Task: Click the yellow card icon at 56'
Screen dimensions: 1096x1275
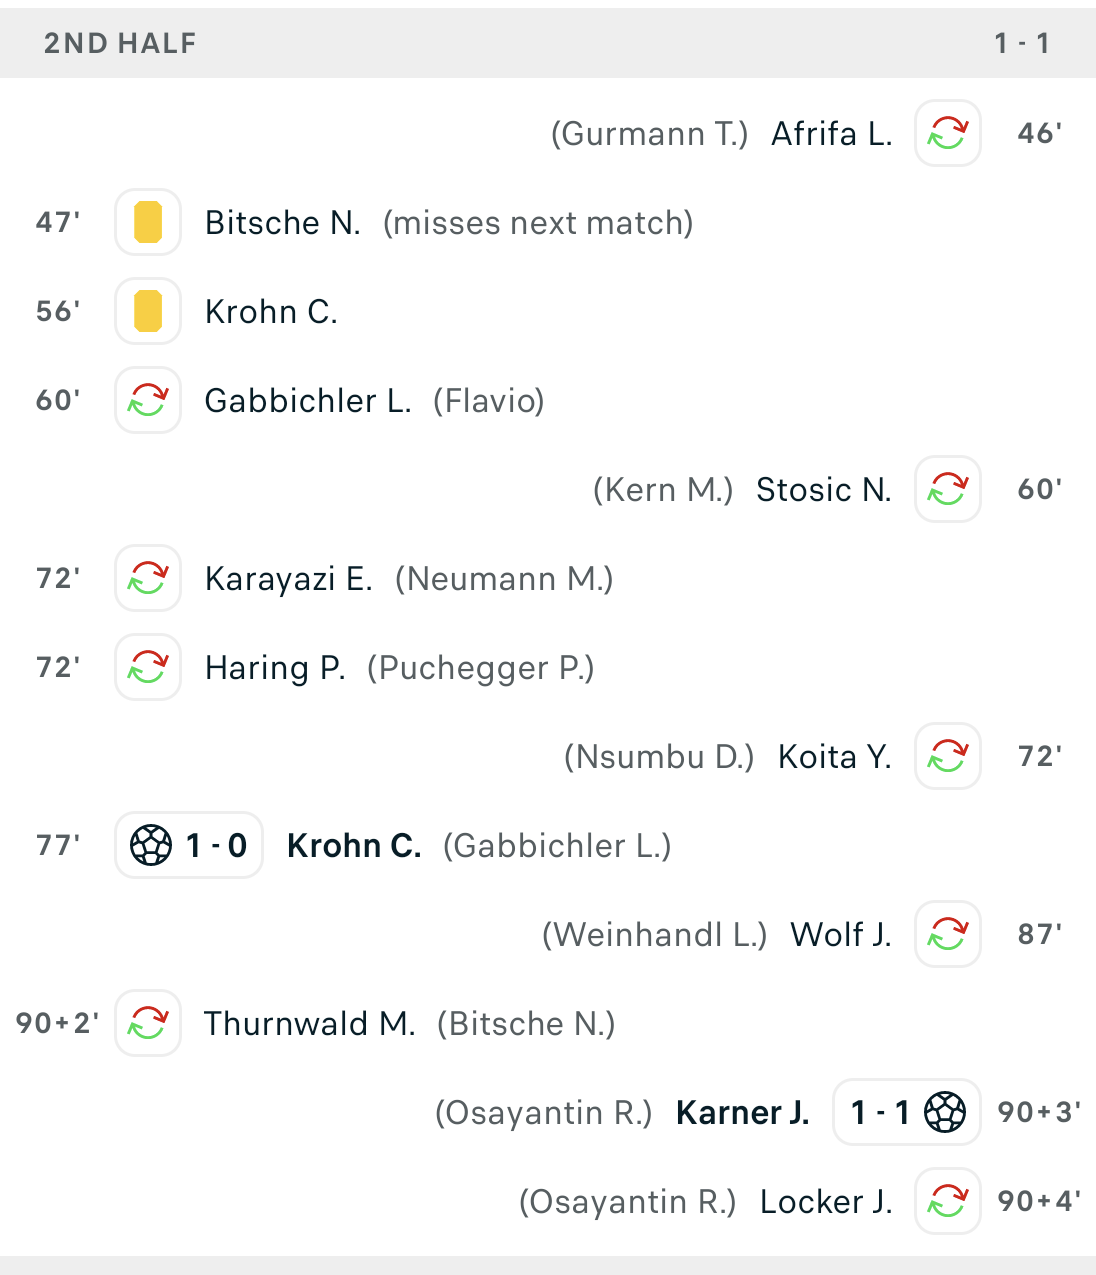Action: pos(148,311)
